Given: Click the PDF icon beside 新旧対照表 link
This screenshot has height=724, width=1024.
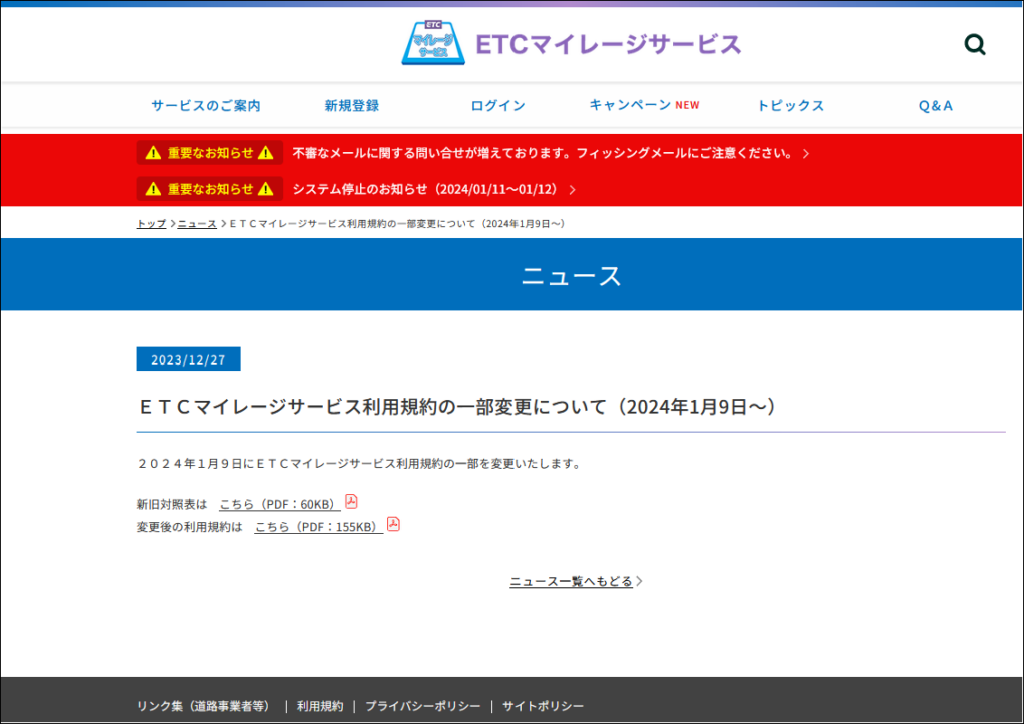Looking at the screenshot, I should click(x=351, y=501).
